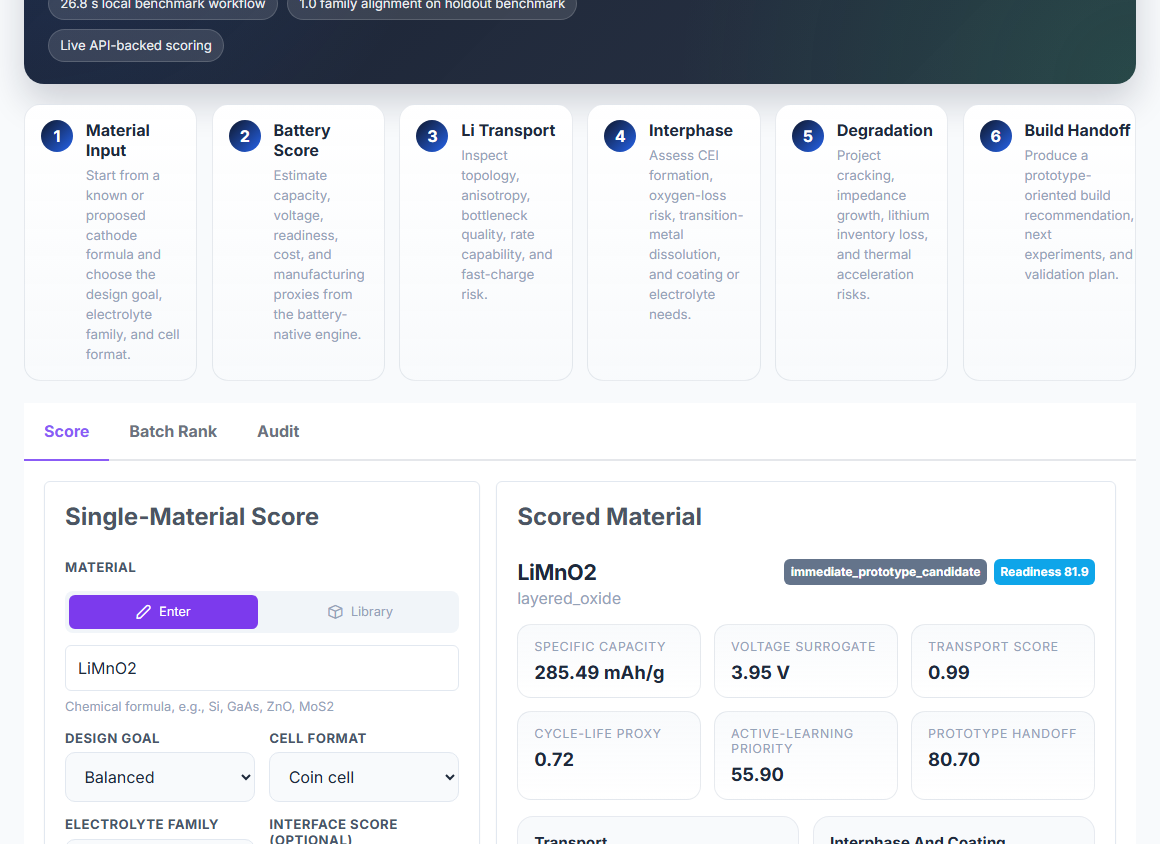Click the Scored Material heading
This screenshot has height=844, width=1160.
[x=609, y=516]
